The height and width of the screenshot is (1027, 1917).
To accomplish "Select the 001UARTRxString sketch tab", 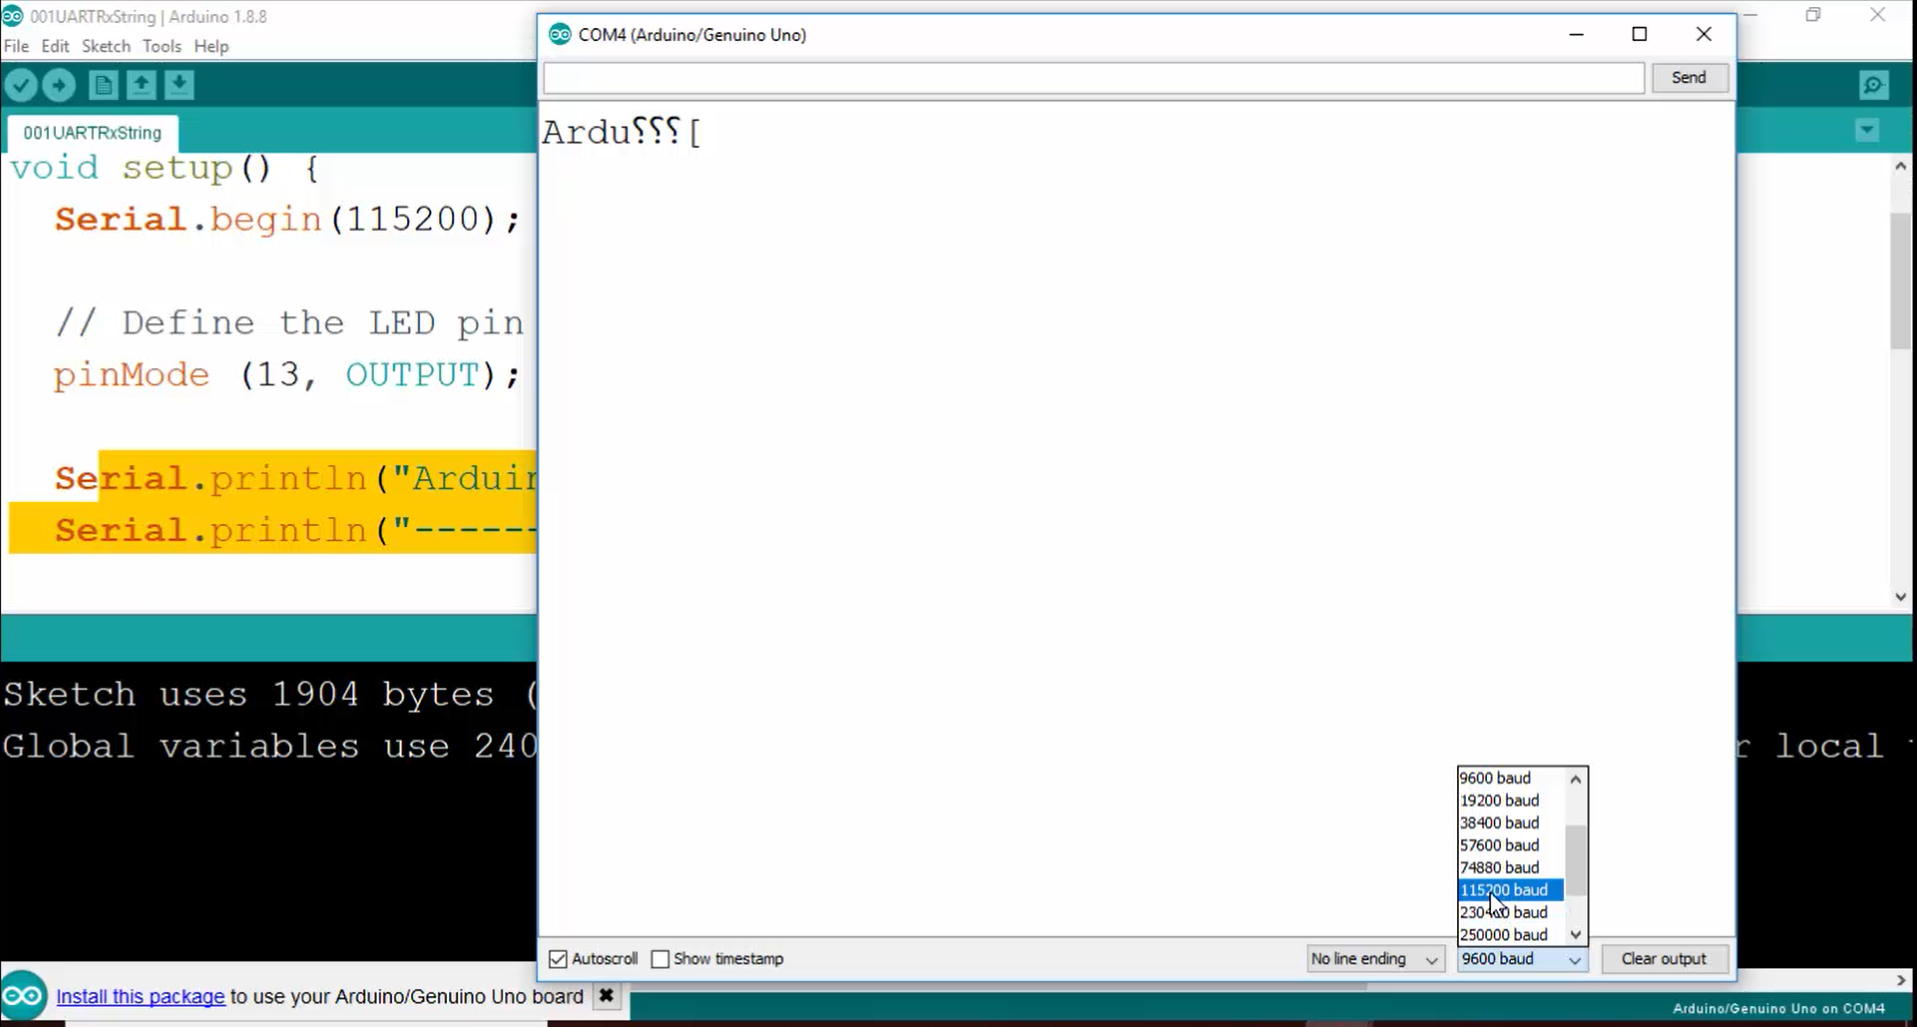I will (x=92, y=132).
